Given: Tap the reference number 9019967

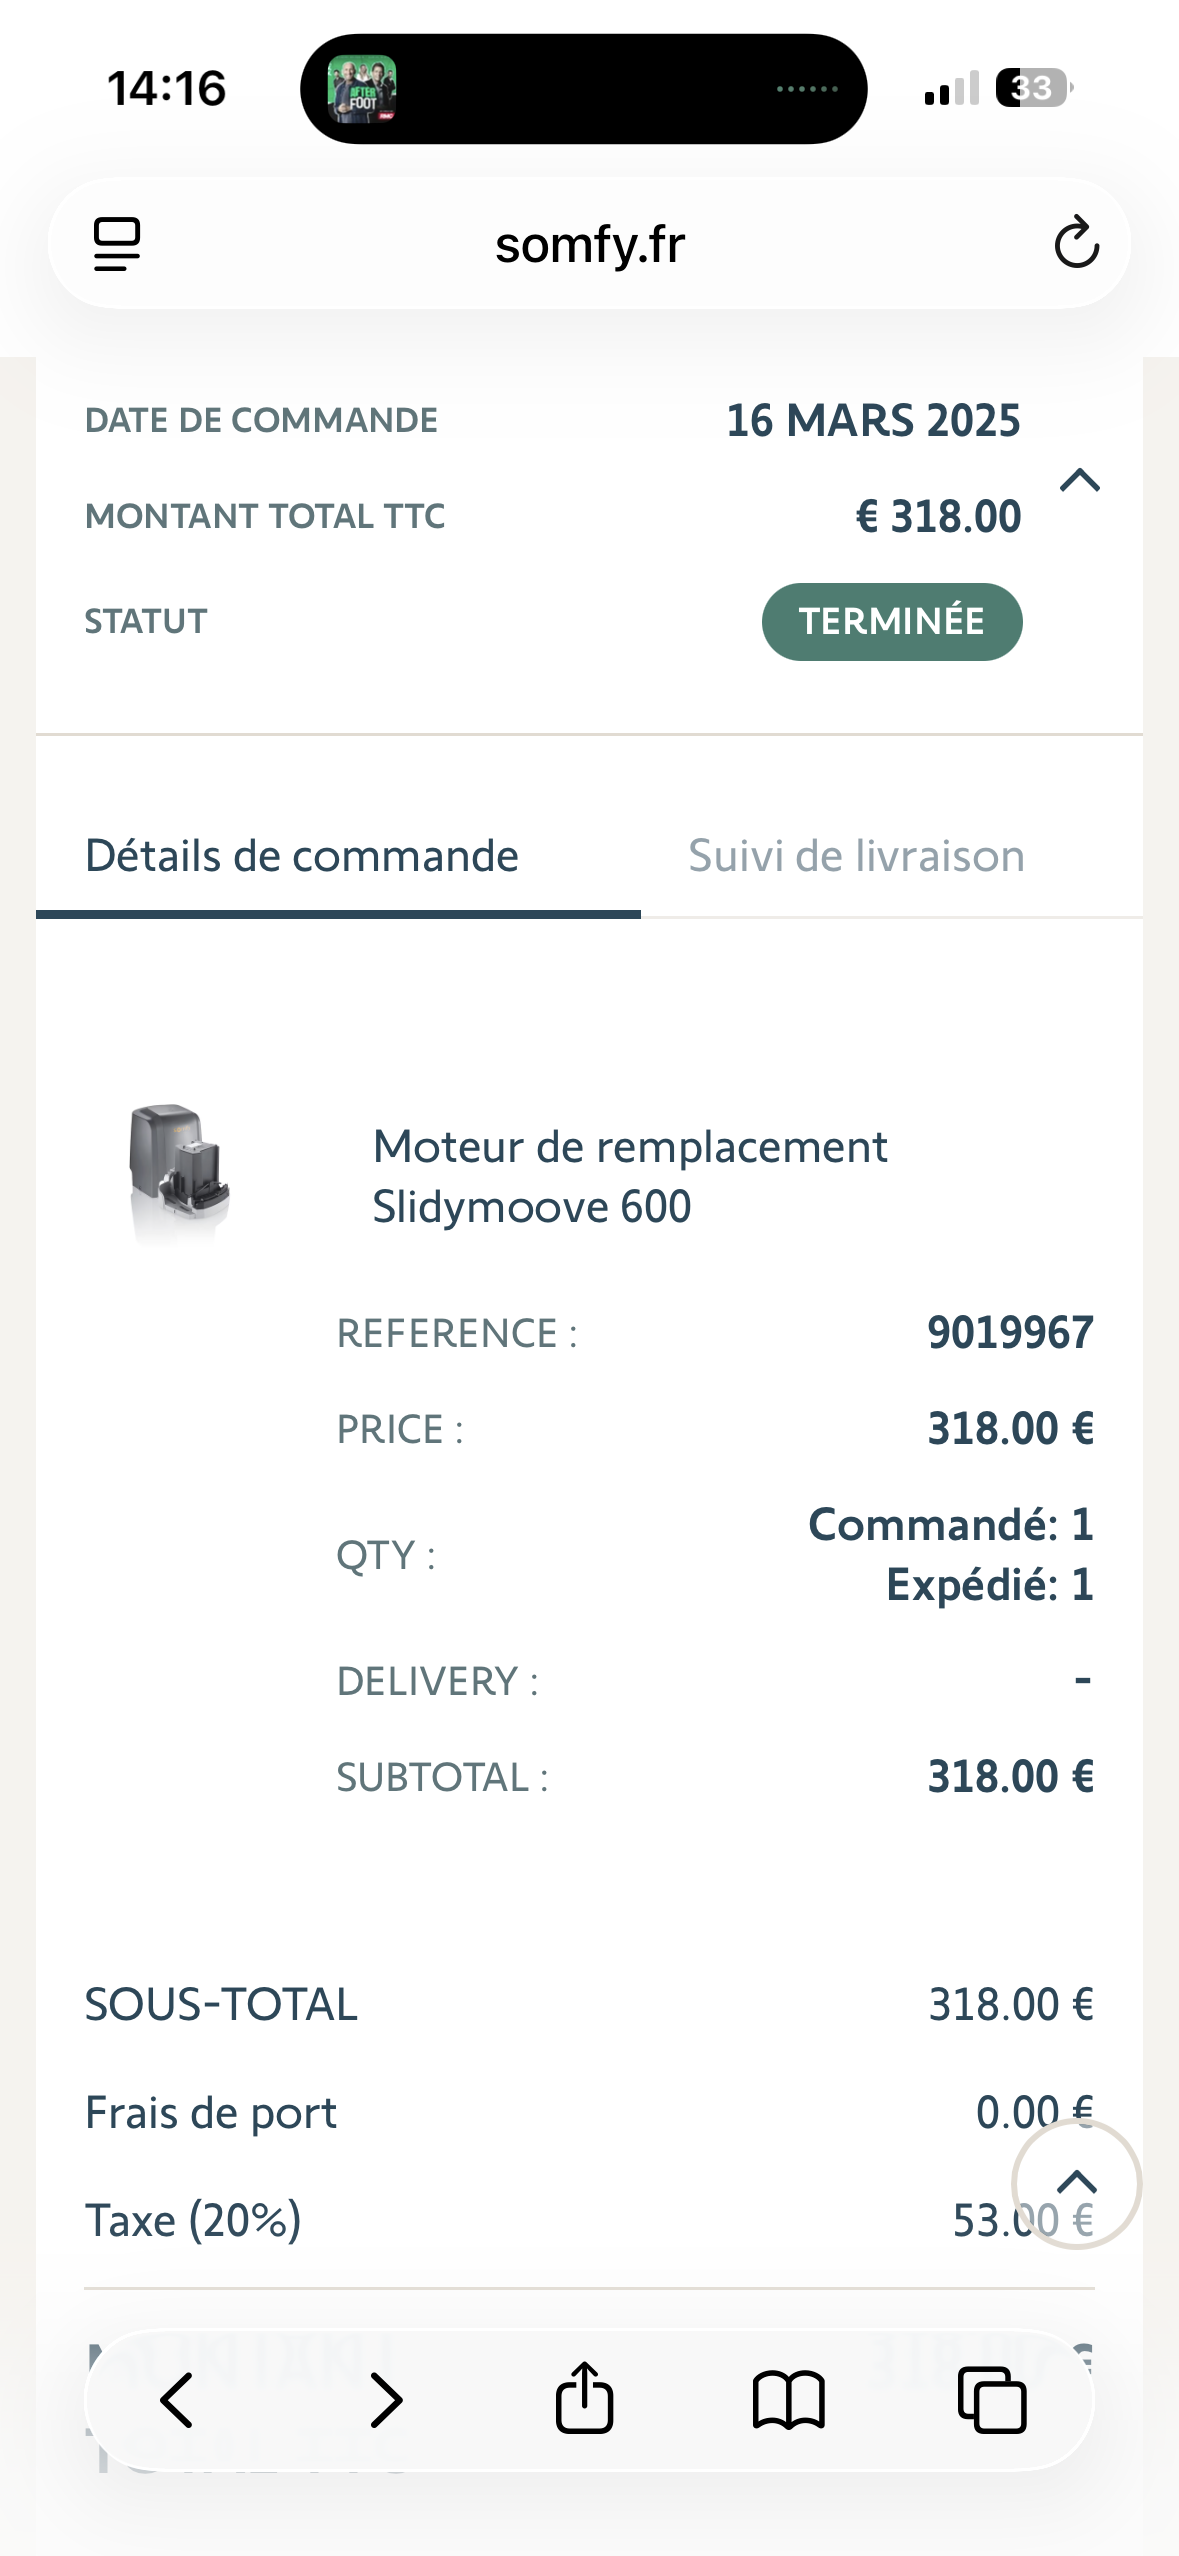Looking at the screenshot, I should (x=1010, y=1332).
